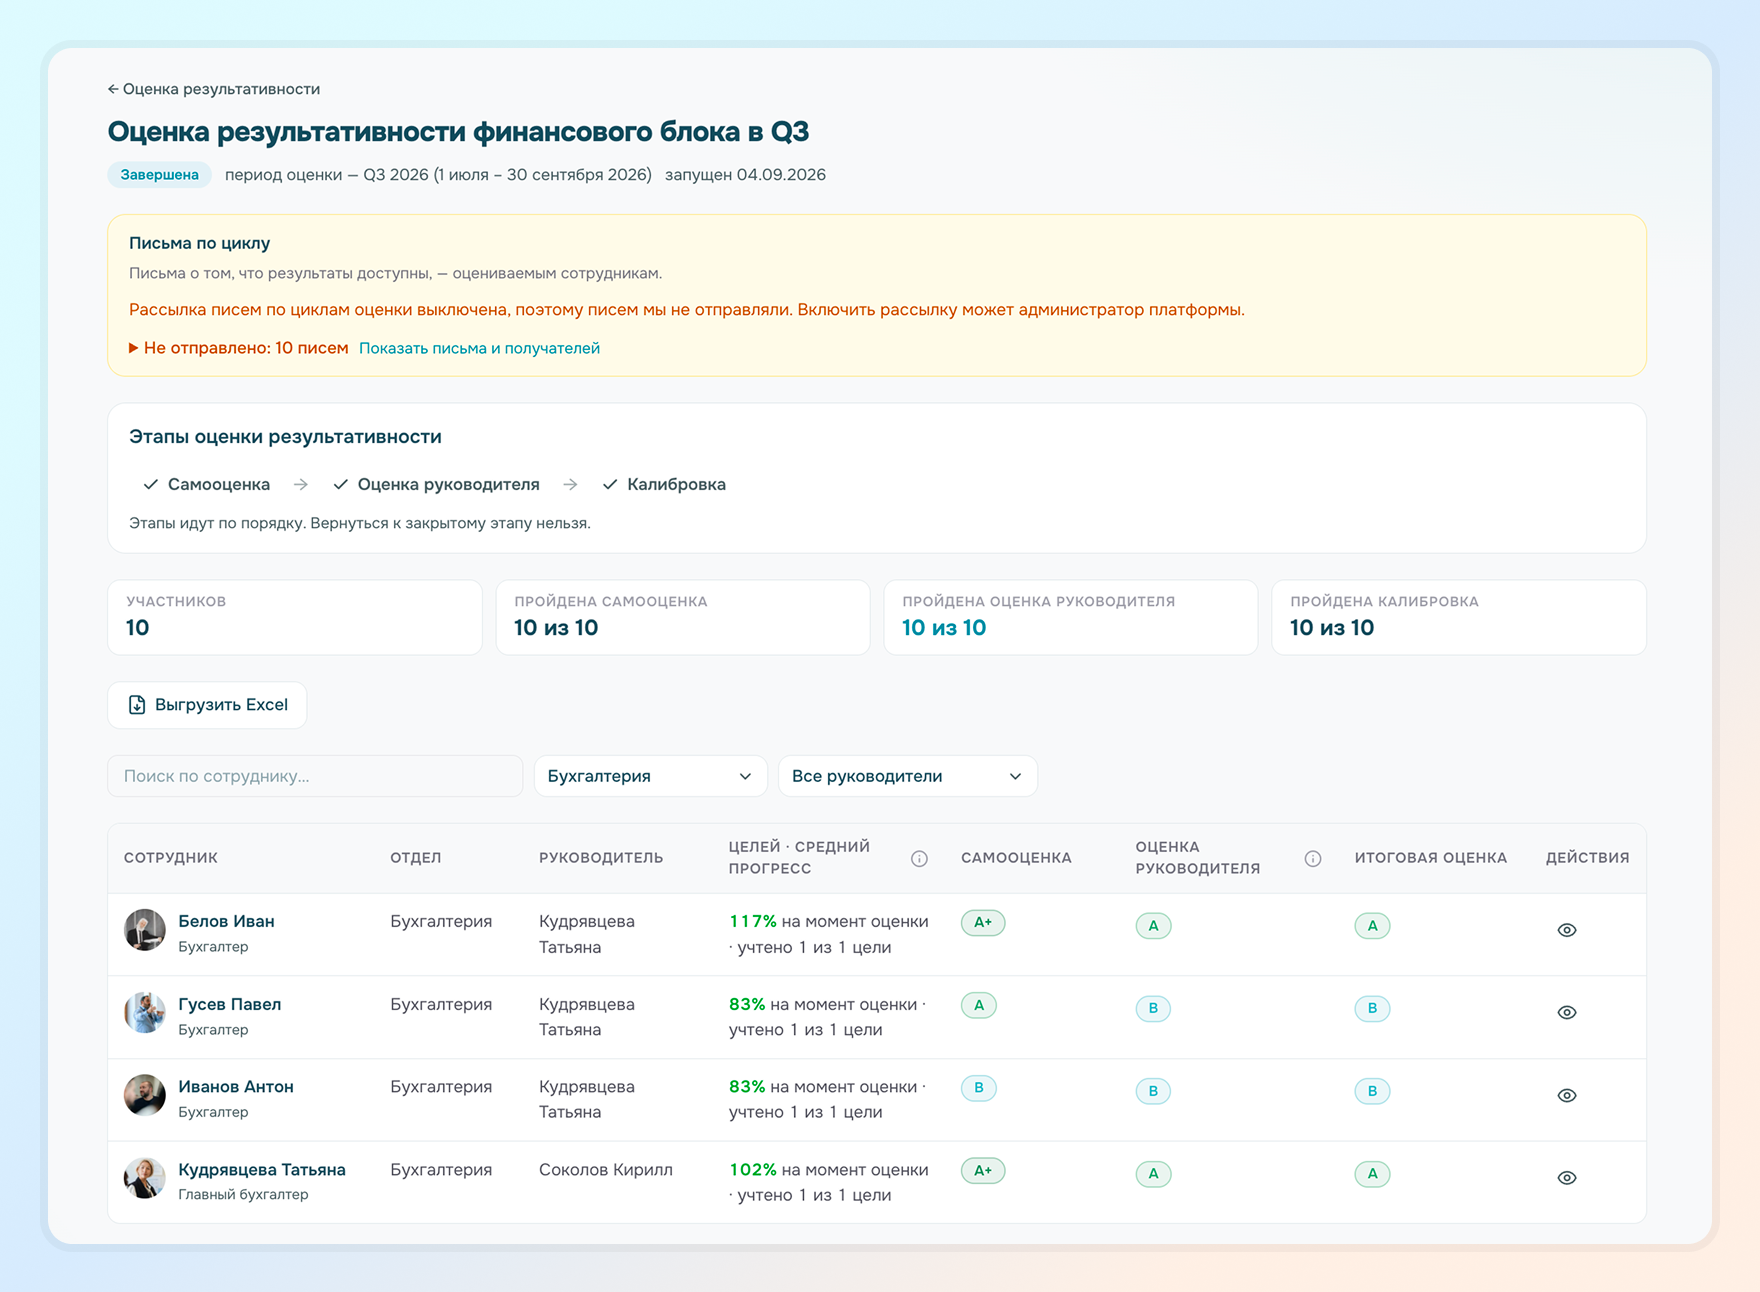Click A self-assessment badge for Гусев Павел
The height and width of the screenshot is (1292, 1760).
[979, 1005]
